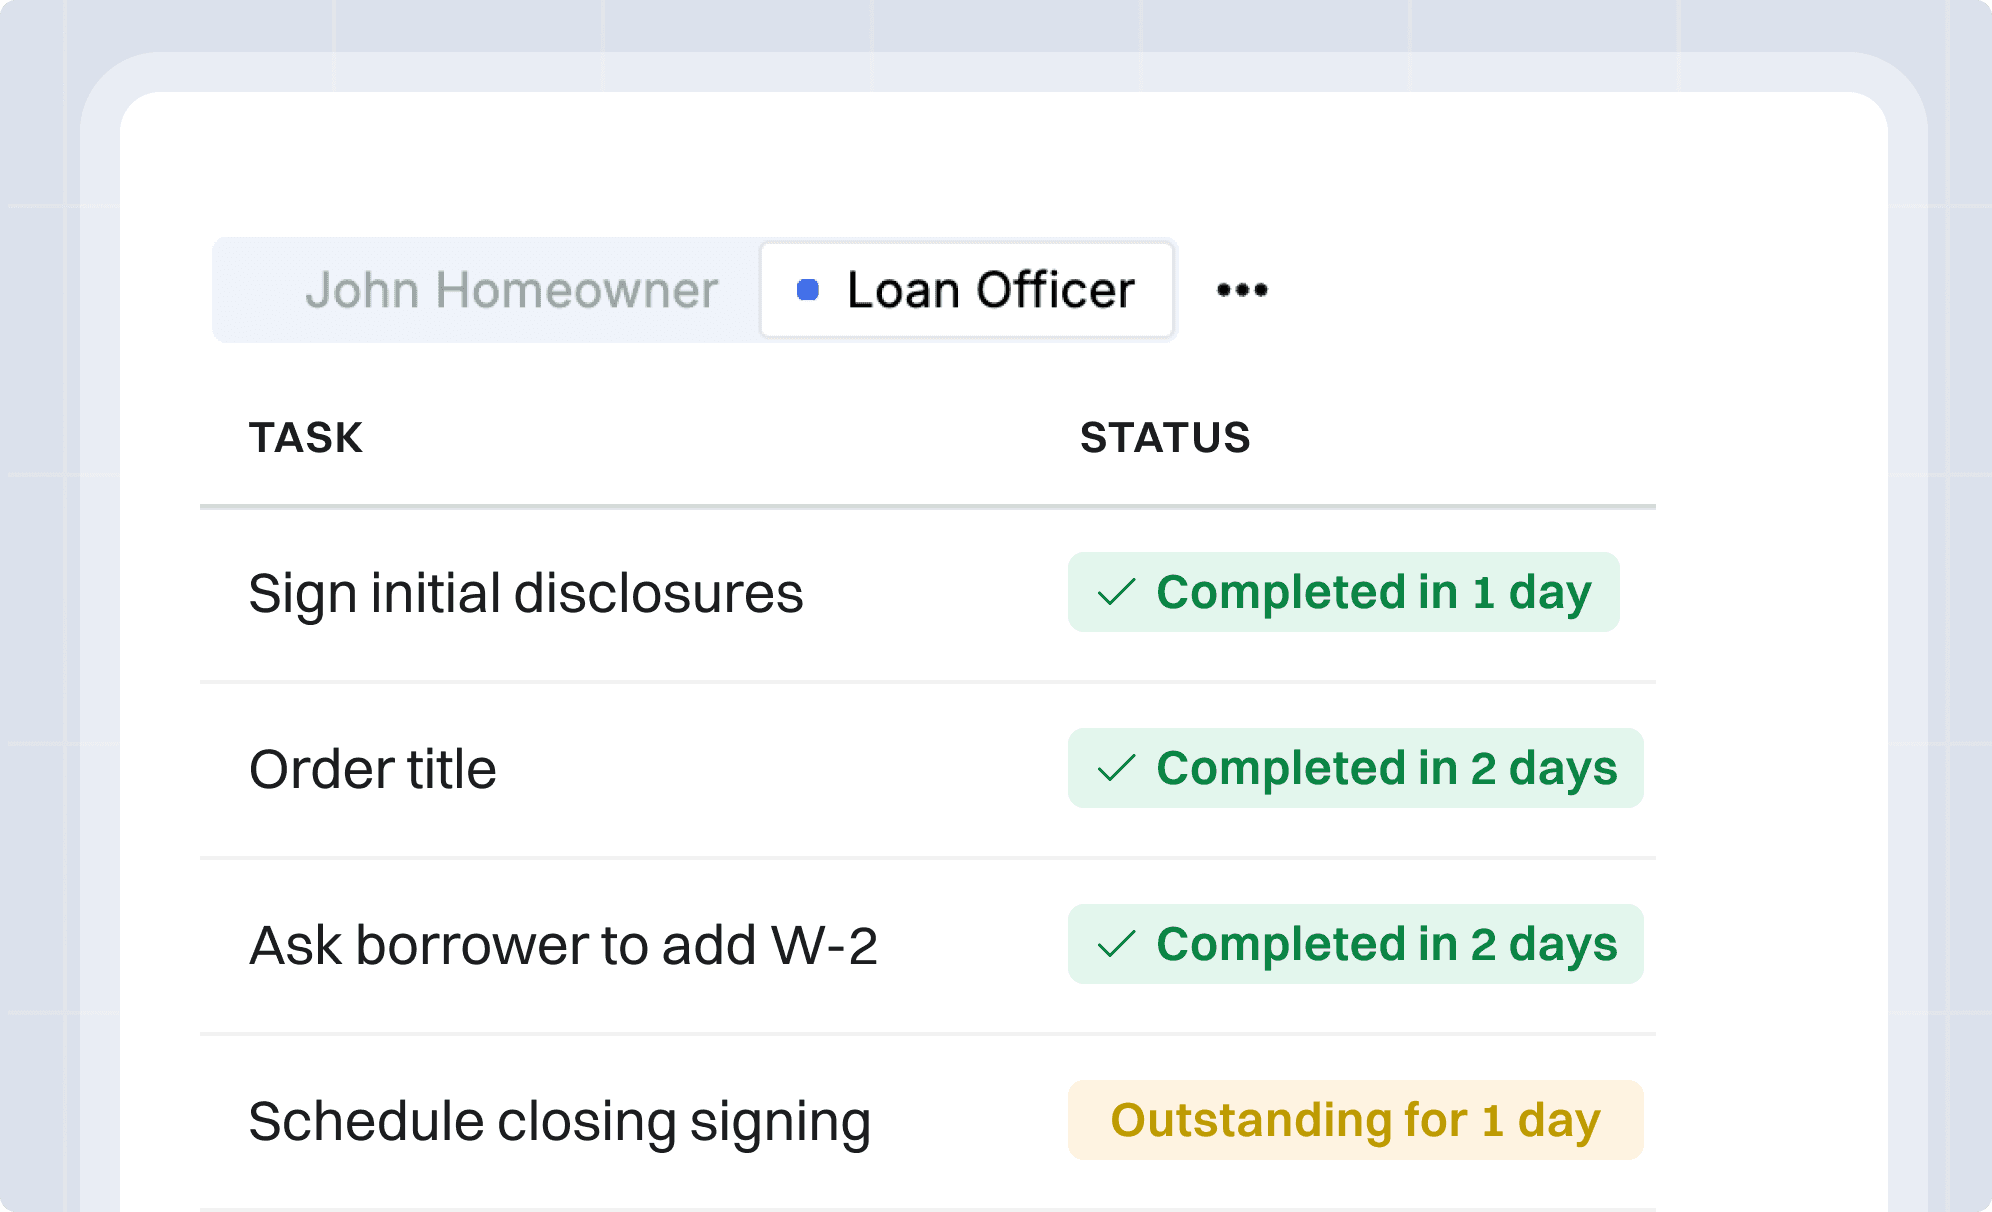Select the Loan Officer tab
The width and height of the screenshot is (1992, 1212).
(966, 290)
